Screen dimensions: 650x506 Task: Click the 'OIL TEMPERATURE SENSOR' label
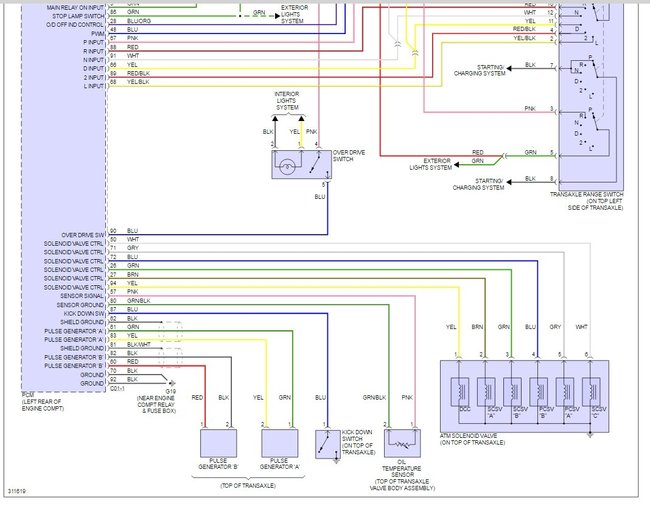402,468
